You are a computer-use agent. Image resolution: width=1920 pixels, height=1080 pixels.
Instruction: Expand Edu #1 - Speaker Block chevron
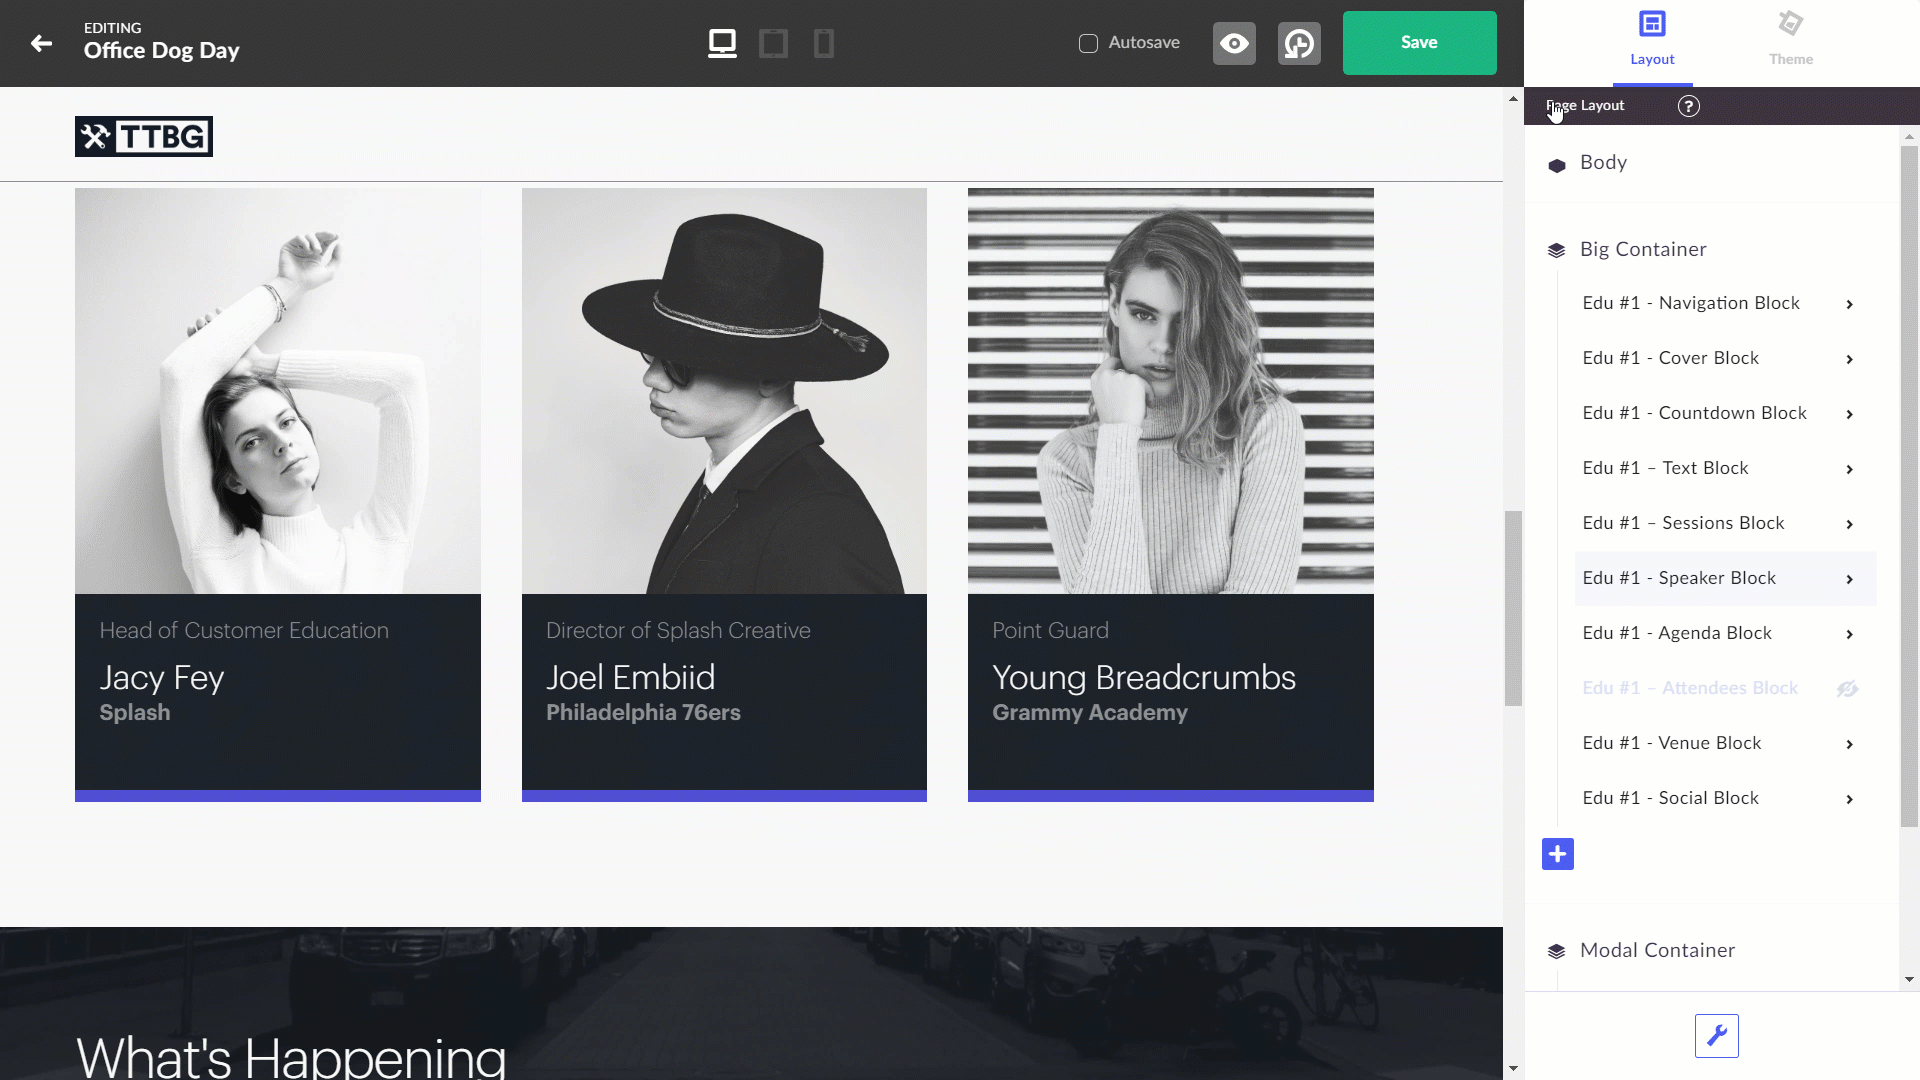[x=1849, y=579]
